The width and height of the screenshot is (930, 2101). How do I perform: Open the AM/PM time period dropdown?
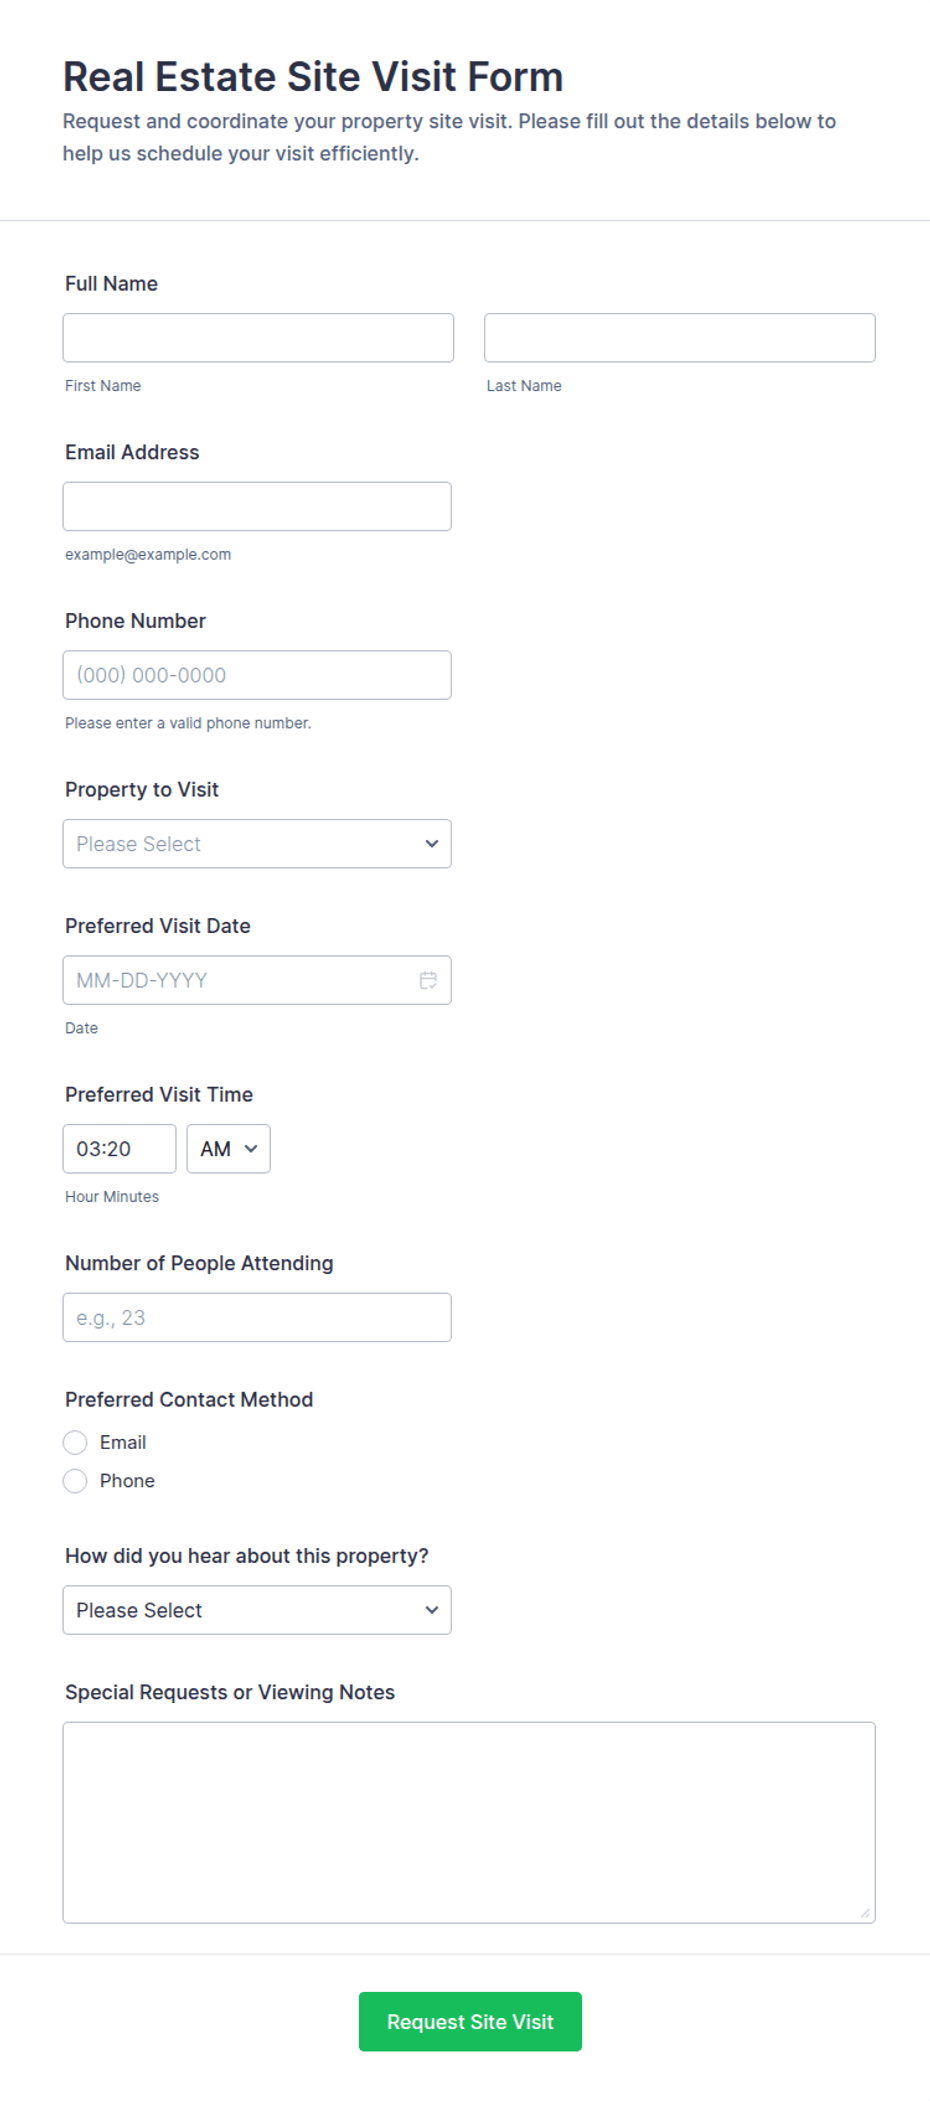228,1148
